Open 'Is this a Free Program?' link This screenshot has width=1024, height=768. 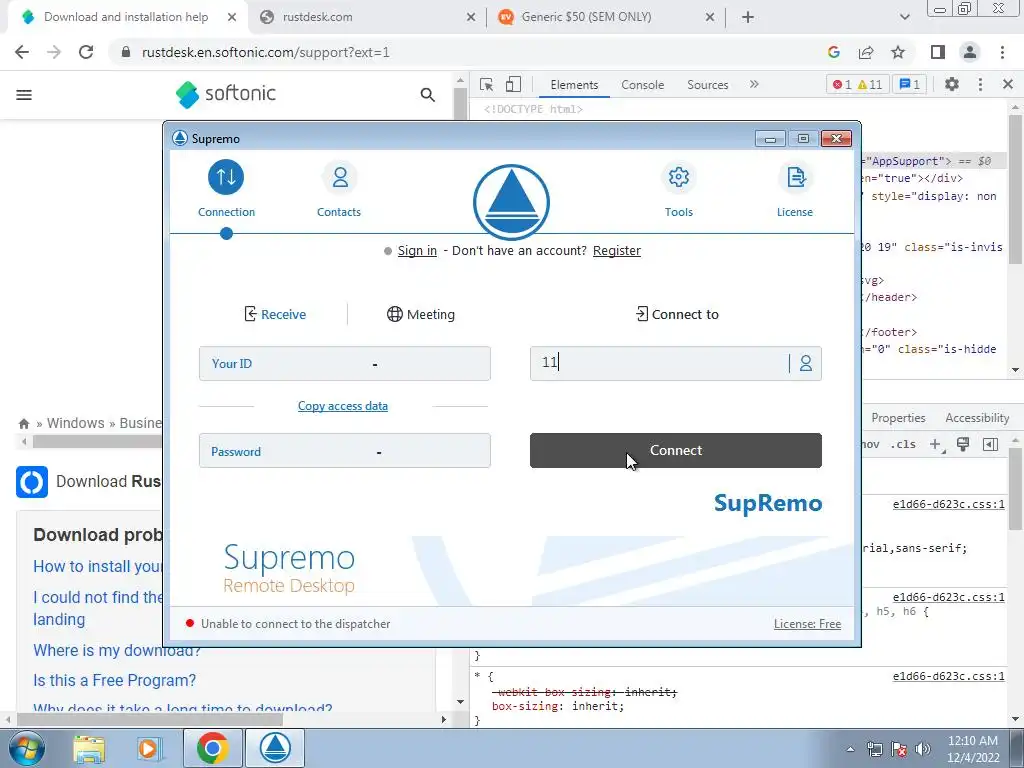(x=114, y=680)
